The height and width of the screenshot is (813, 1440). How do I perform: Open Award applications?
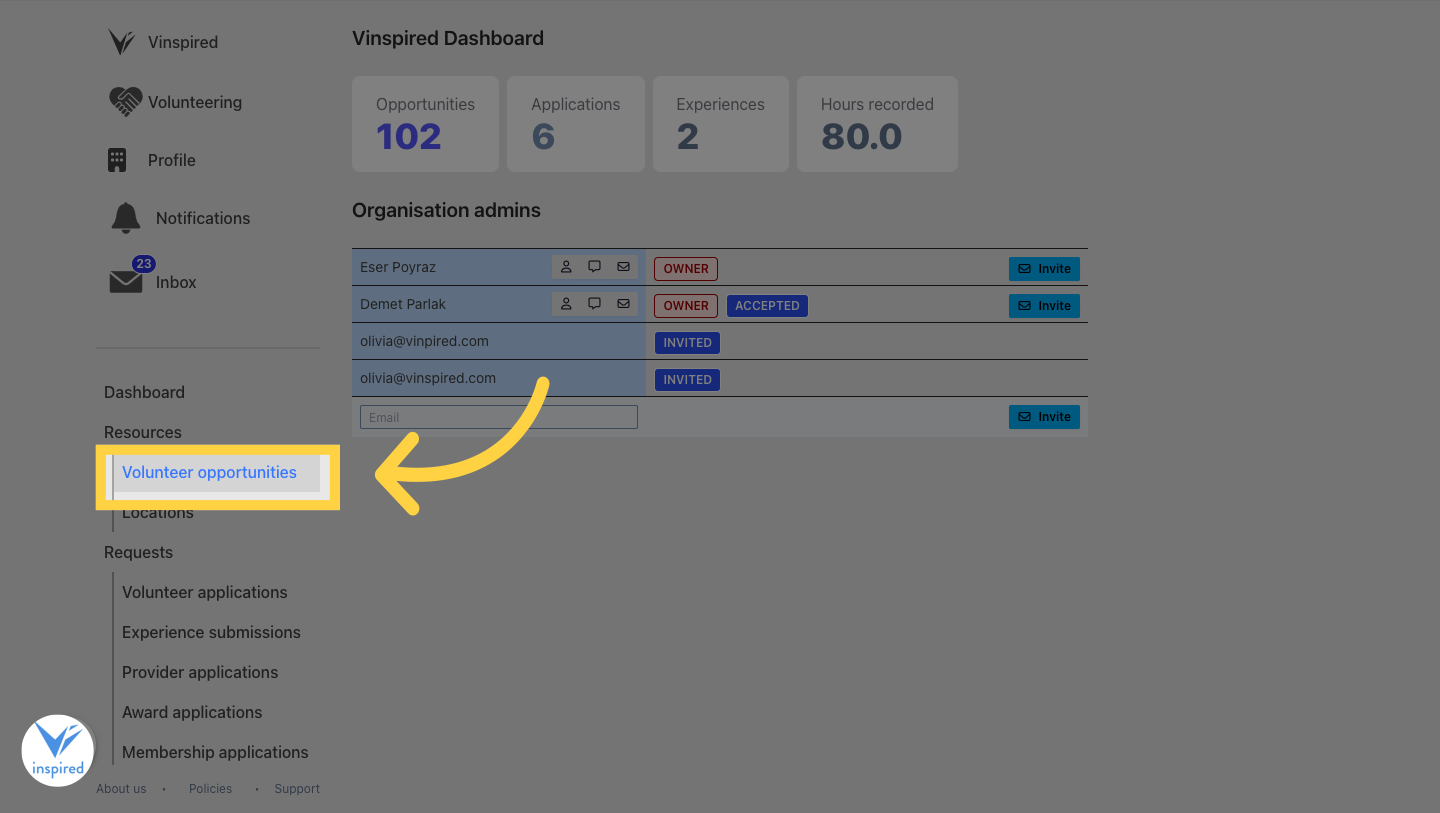coord(192,712)
